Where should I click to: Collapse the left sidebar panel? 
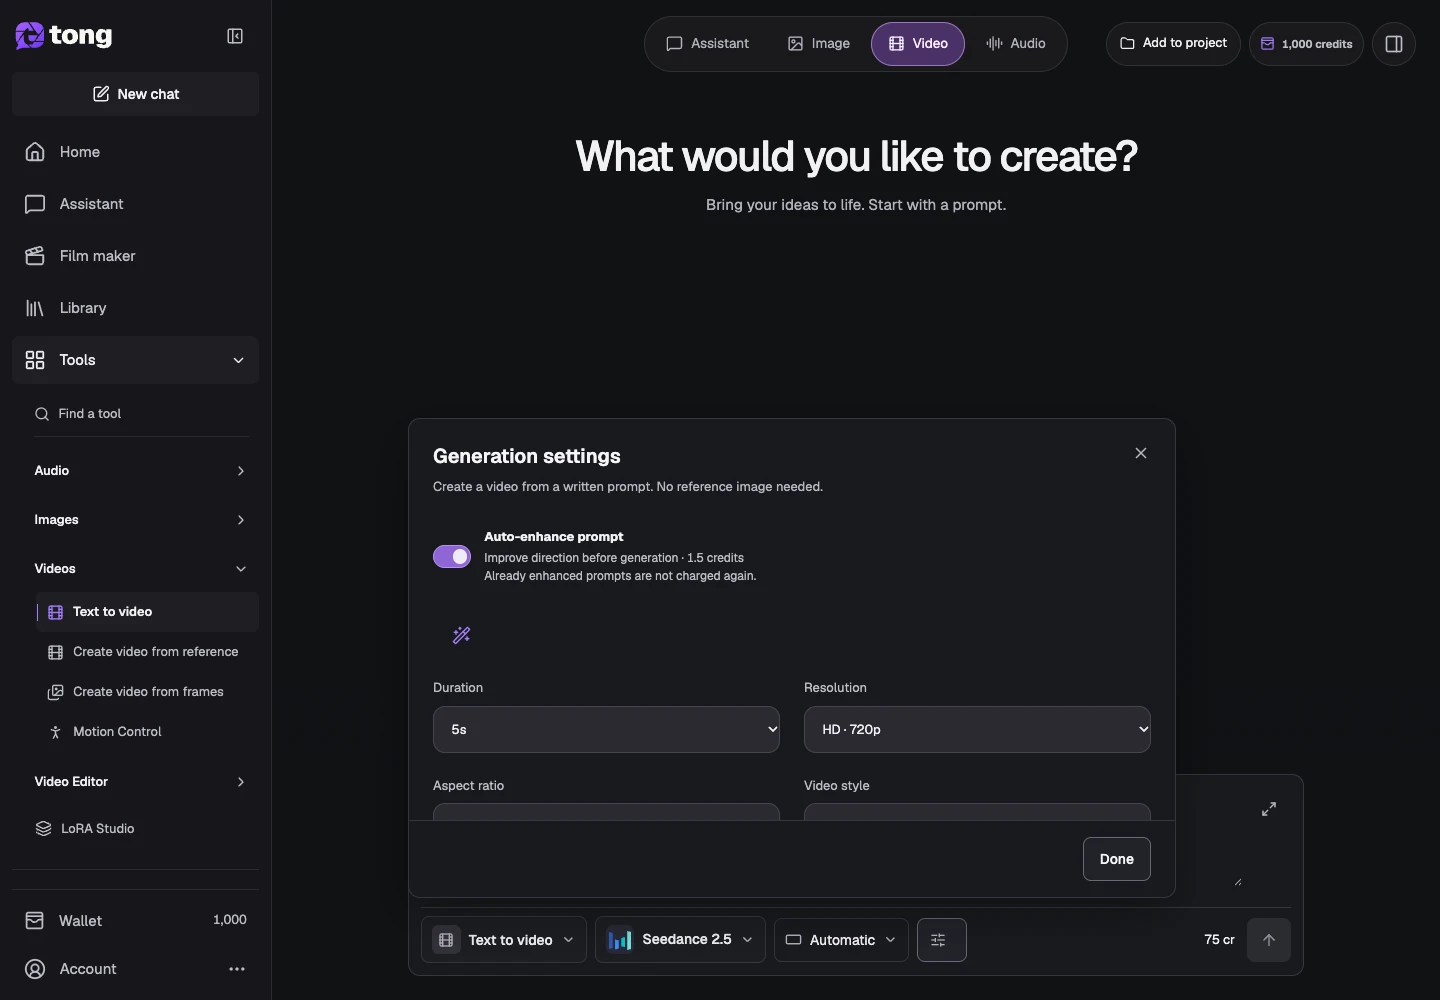(235, 36)
